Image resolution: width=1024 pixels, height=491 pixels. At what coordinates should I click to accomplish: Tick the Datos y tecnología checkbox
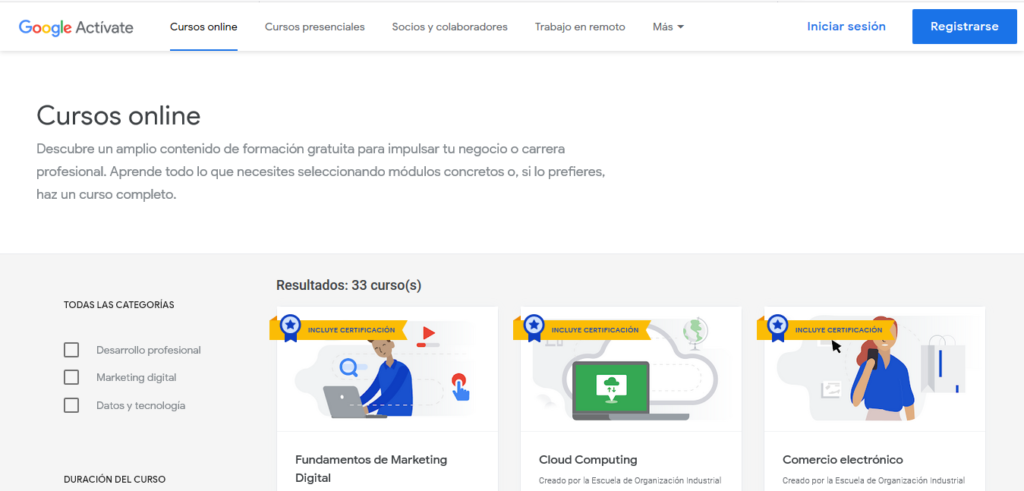pyautogui.click(x=71, y=405)
